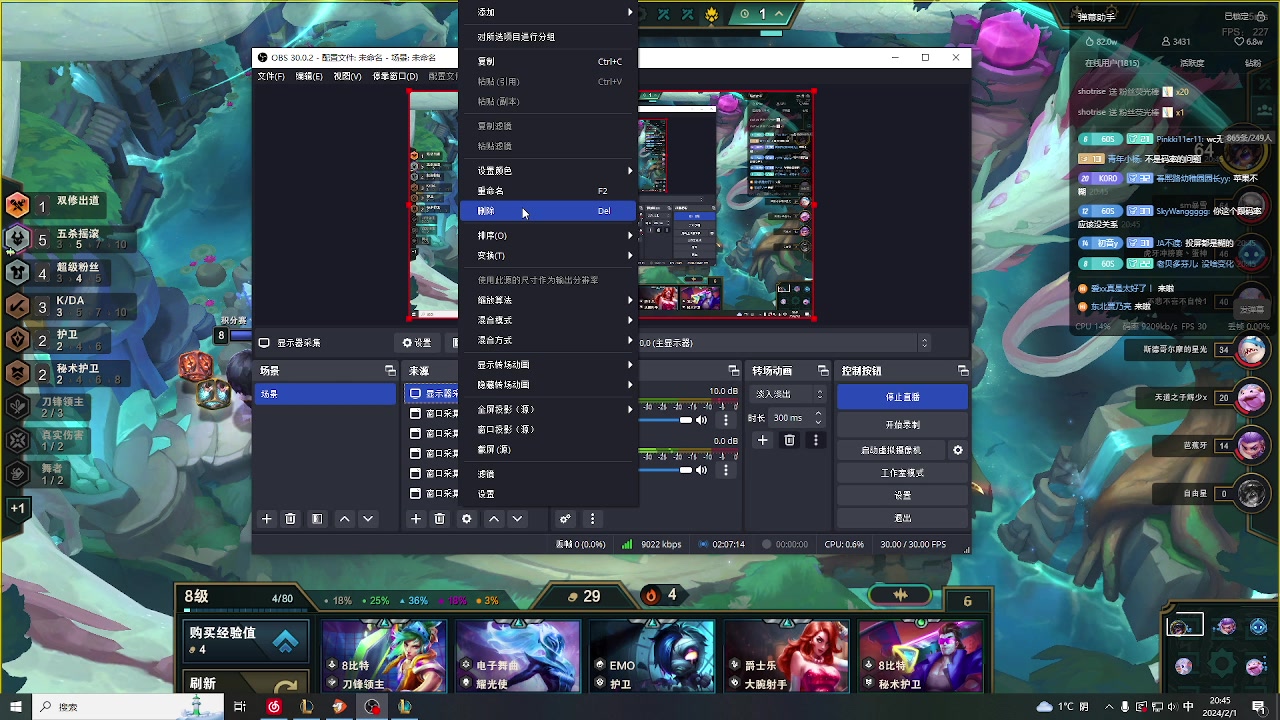
Task: Open scene filters icon in the Scenes dock
Action: pos(317,519)
